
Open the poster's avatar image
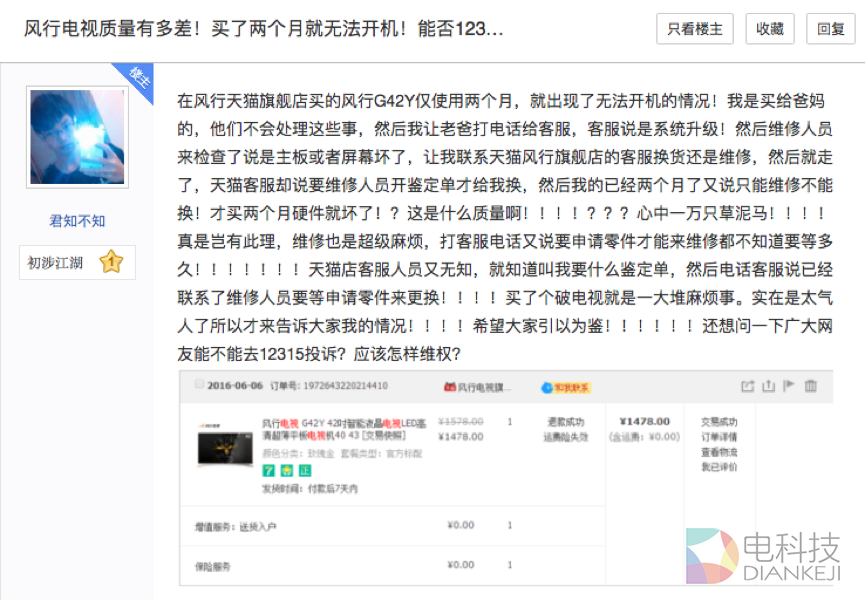[77, 138]
